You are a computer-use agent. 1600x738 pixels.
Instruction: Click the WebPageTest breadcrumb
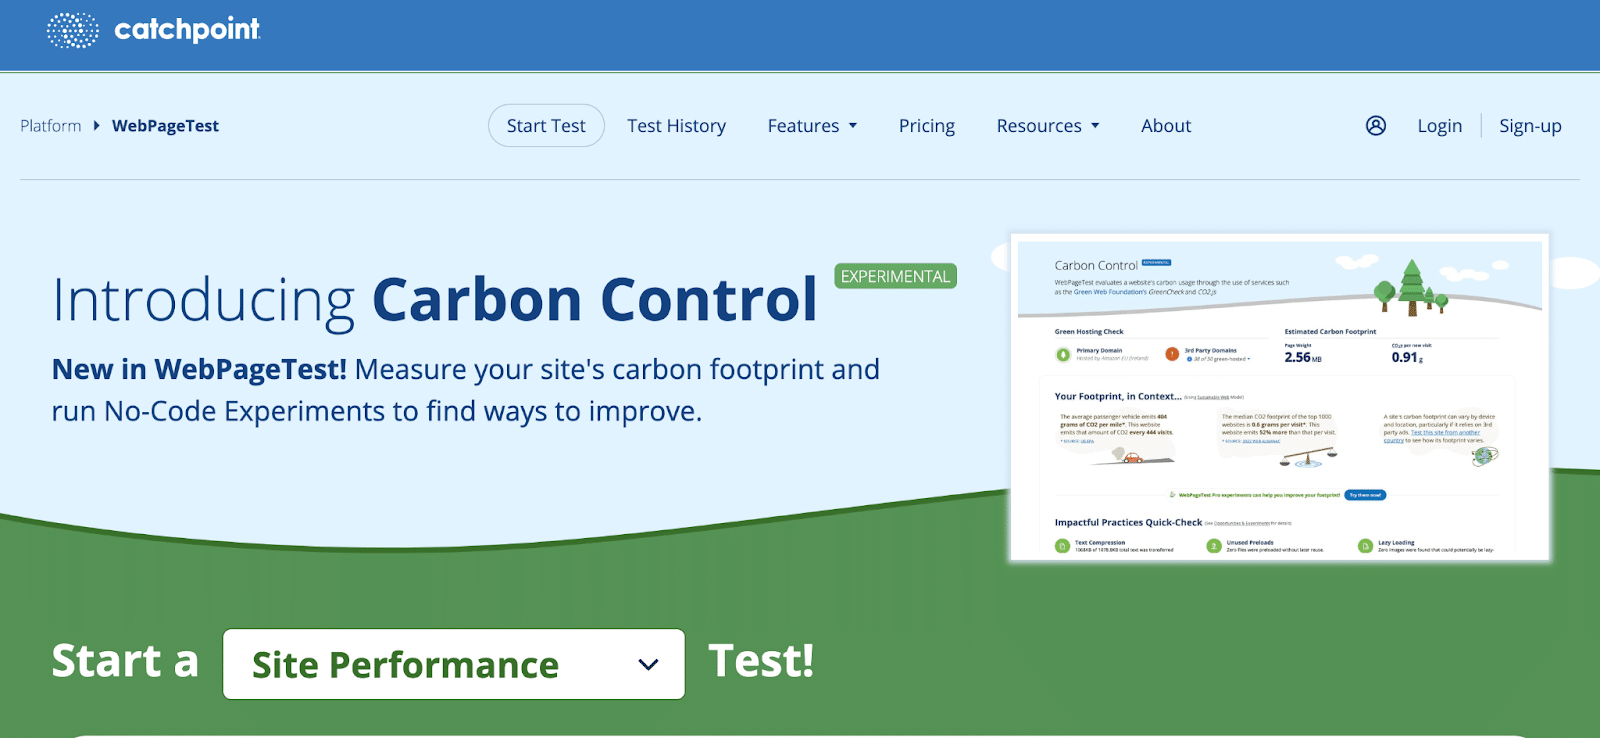click(165, 126)
